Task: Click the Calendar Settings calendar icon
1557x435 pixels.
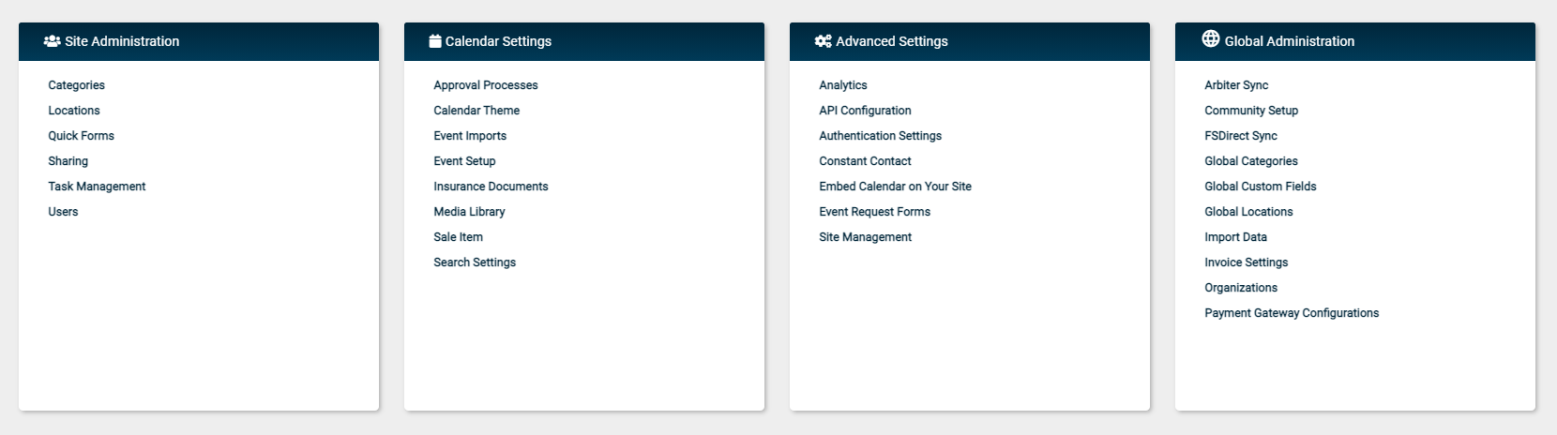Action: click(435, 41)
